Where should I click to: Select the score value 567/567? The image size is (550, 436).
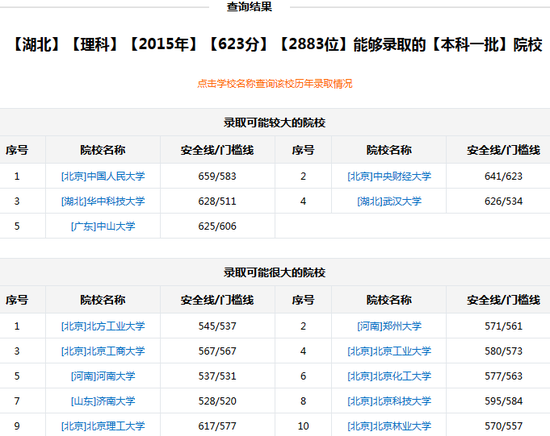[217, 351]
